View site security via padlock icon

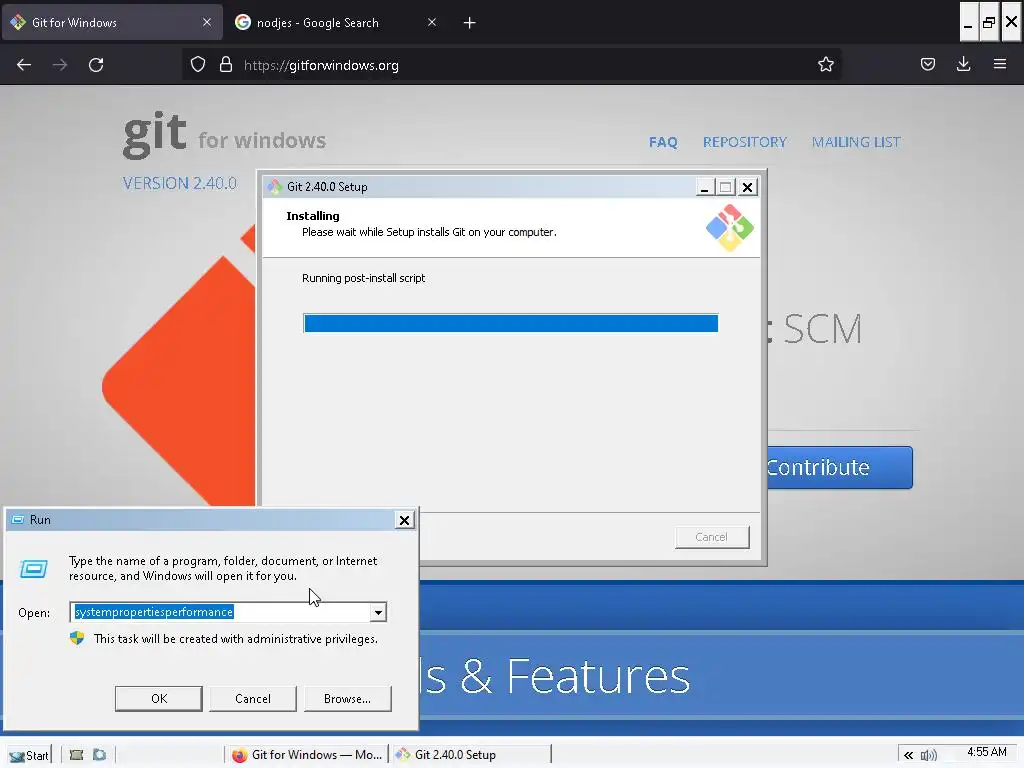pyautogui.click(x=226, y=64)
